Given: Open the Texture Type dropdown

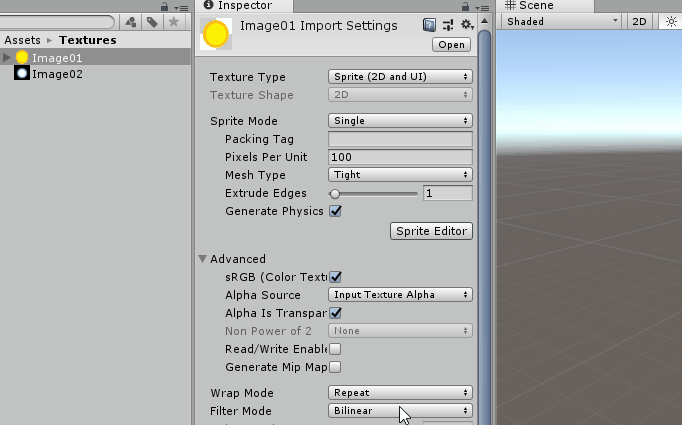Looking at the screenshot, I should (400, 77).
